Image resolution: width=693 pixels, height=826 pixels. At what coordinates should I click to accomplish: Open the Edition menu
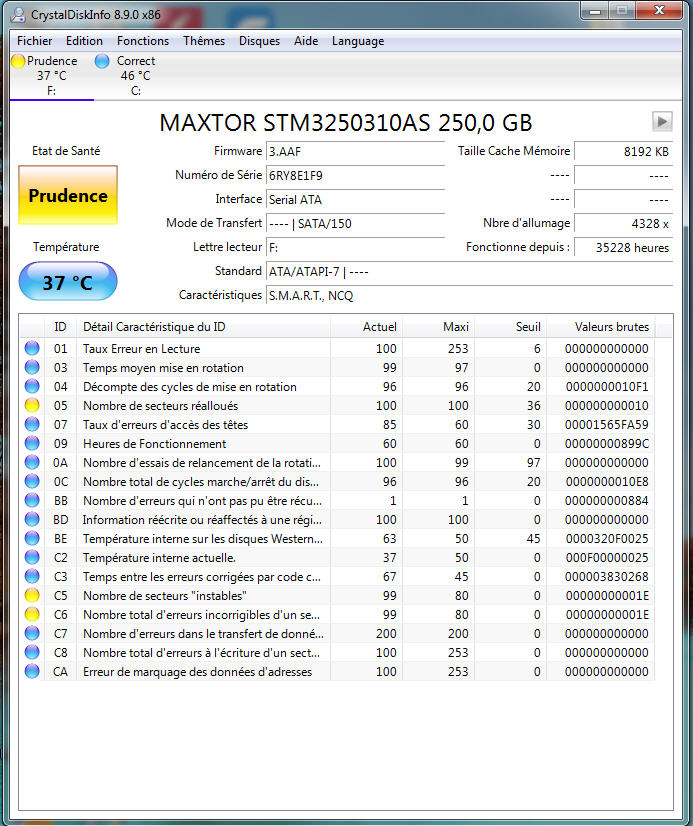[x=84, y=41]
